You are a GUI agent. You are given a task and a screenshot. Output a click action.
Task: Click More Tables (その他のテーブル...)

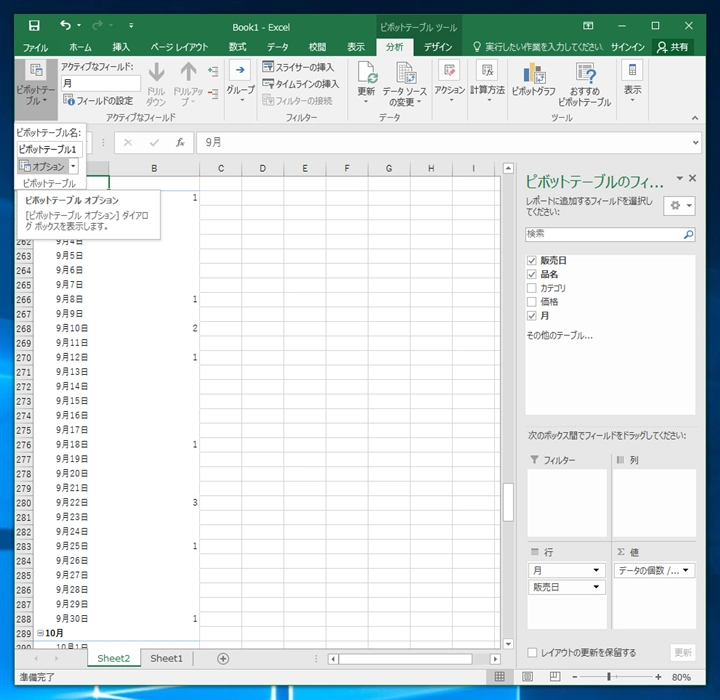pos(559,336)
